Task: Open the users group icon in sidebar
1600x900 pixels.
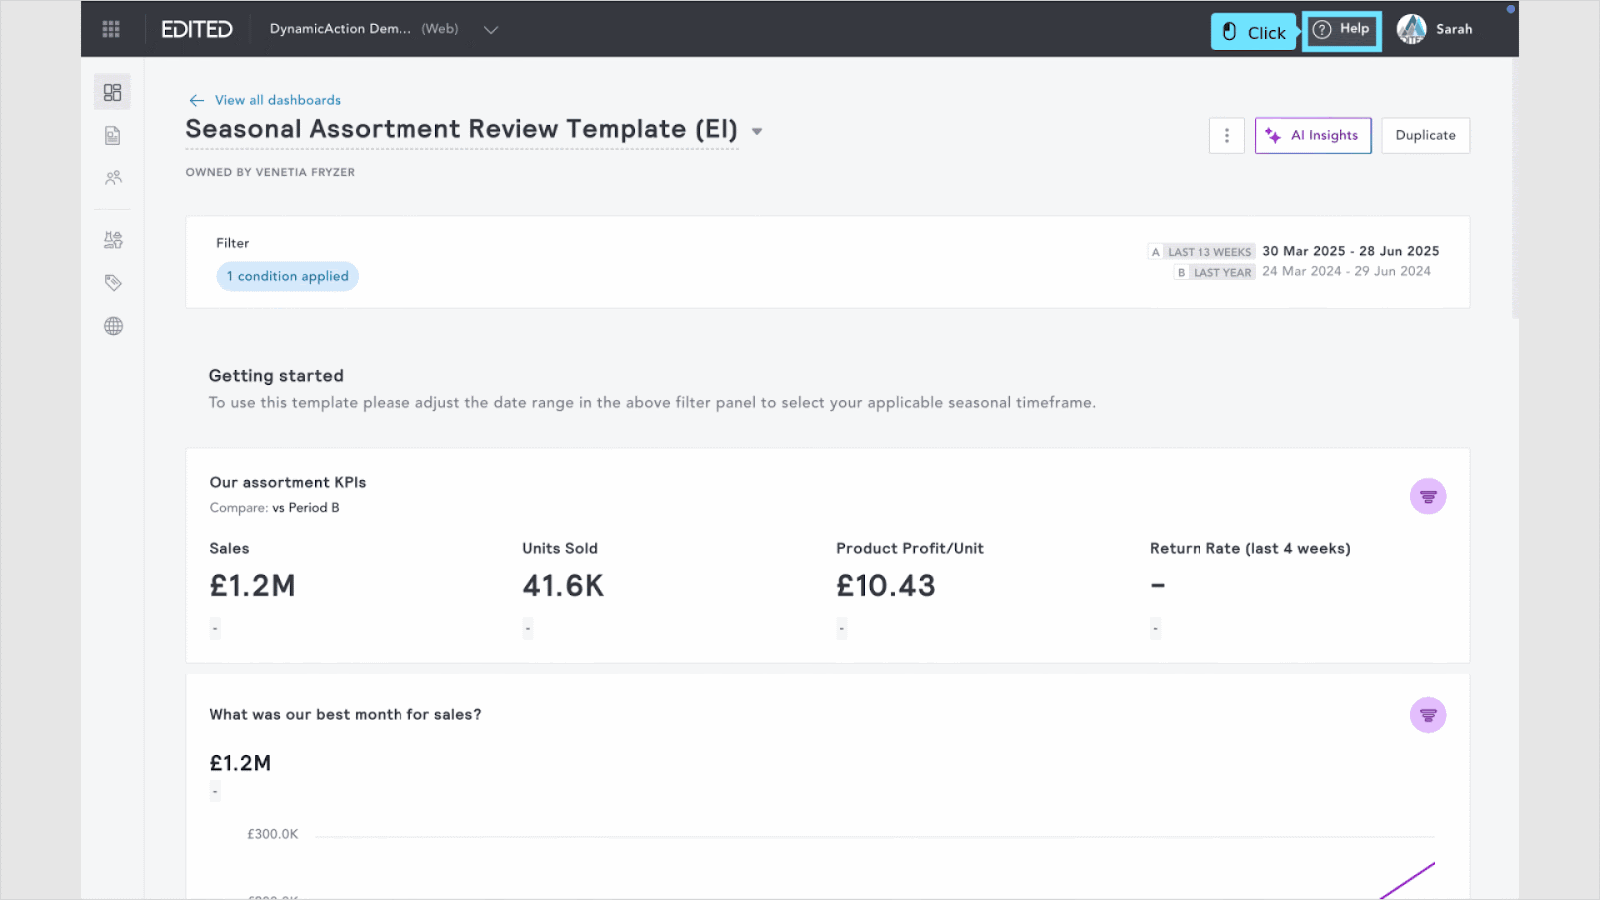Action: coord(113,178)
